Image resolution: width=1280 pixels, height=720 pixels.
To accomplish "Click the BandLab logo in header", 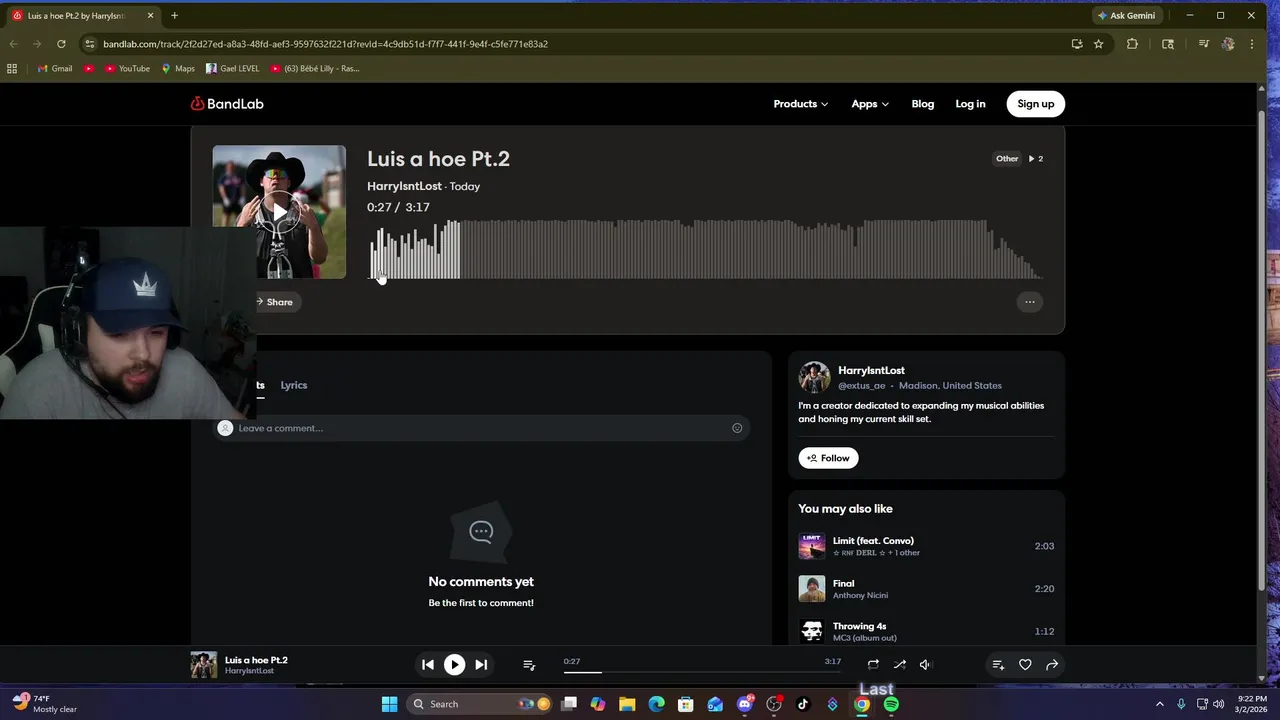I will [227, 104].
